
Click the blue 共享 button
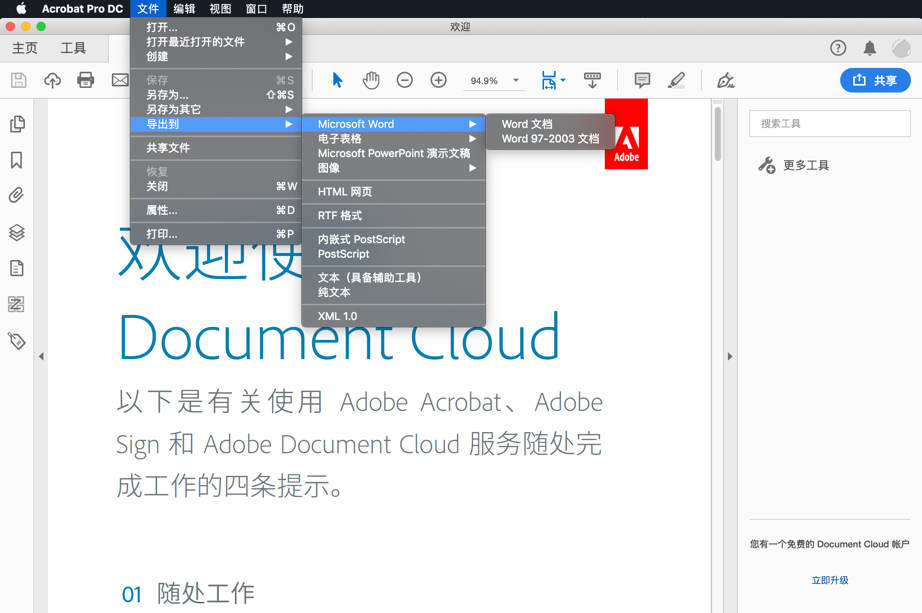point(875,80)
